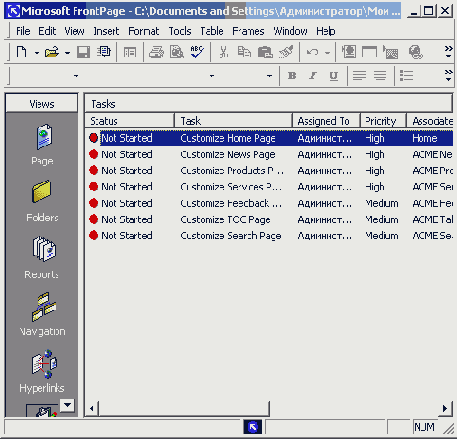
Task: Open the Format menu
Action: pyautogui.click(x=144, y=31)
